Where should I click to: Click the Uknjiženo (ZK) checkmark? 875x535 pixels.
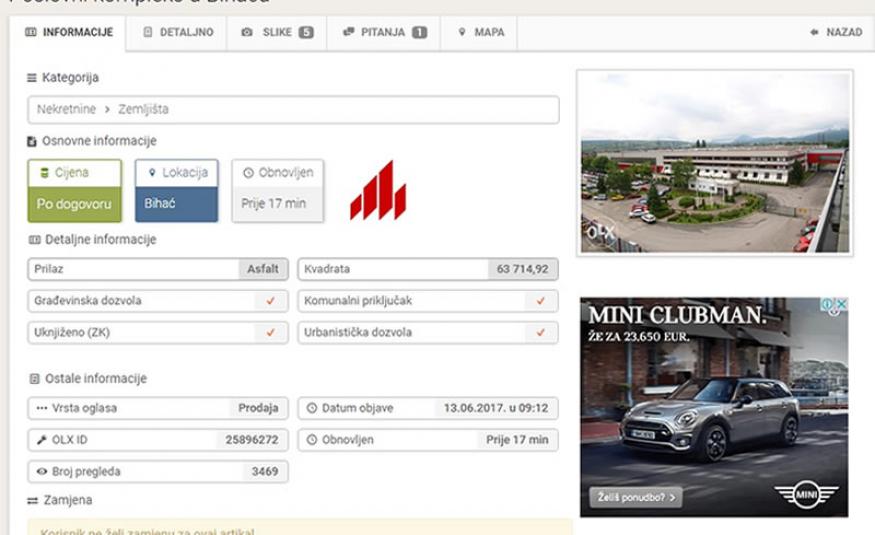point(270,332)
